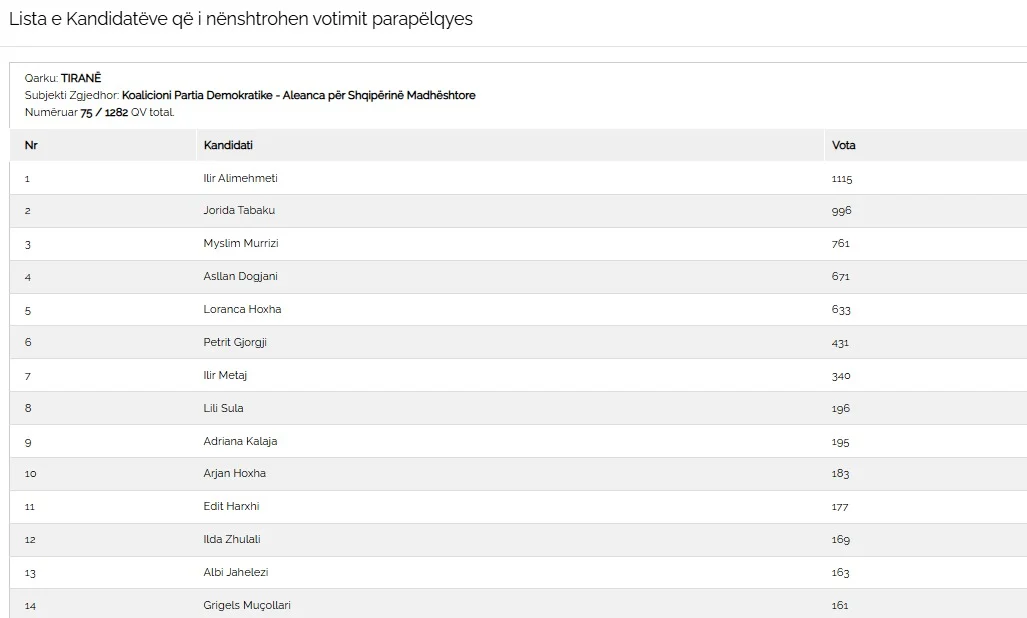Click Arjan Hoxha candidate name
1027x618 pixels.
point(234,473)
